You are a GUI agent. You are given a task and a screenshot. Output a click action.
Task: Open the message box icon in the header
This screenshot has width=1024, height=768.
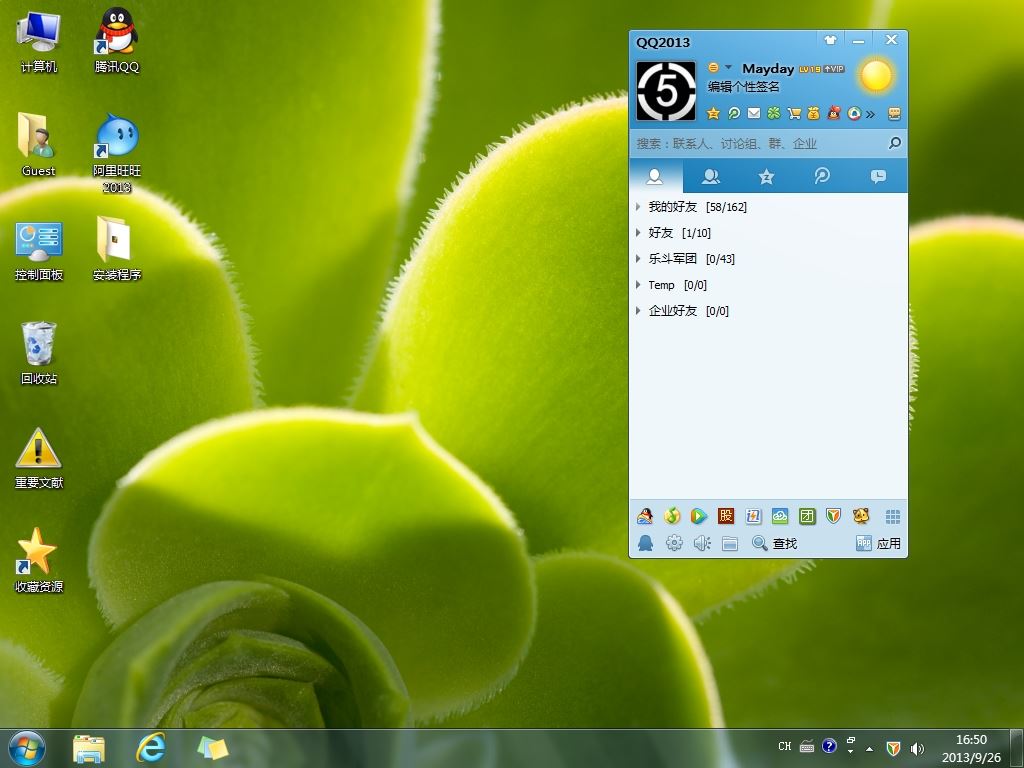[895, 114]
